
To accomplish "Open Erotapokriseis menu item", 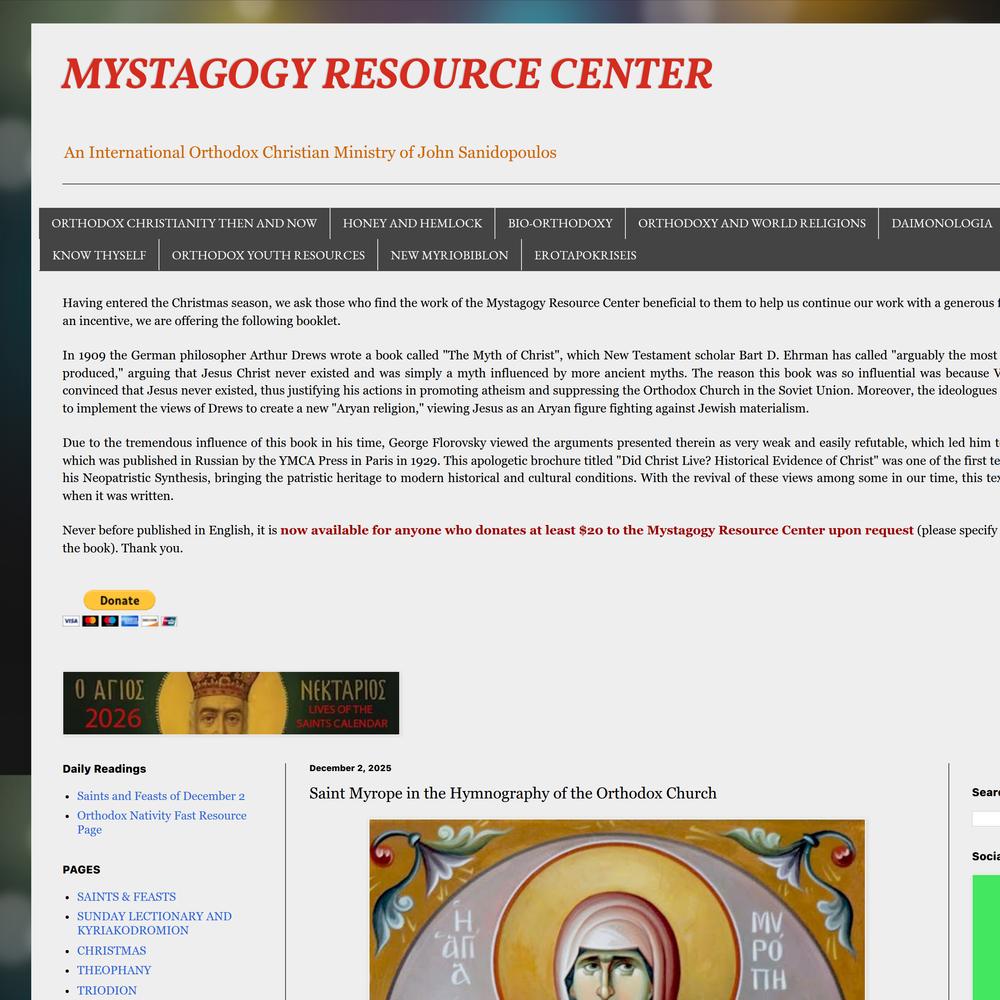I will click(585, 255).
